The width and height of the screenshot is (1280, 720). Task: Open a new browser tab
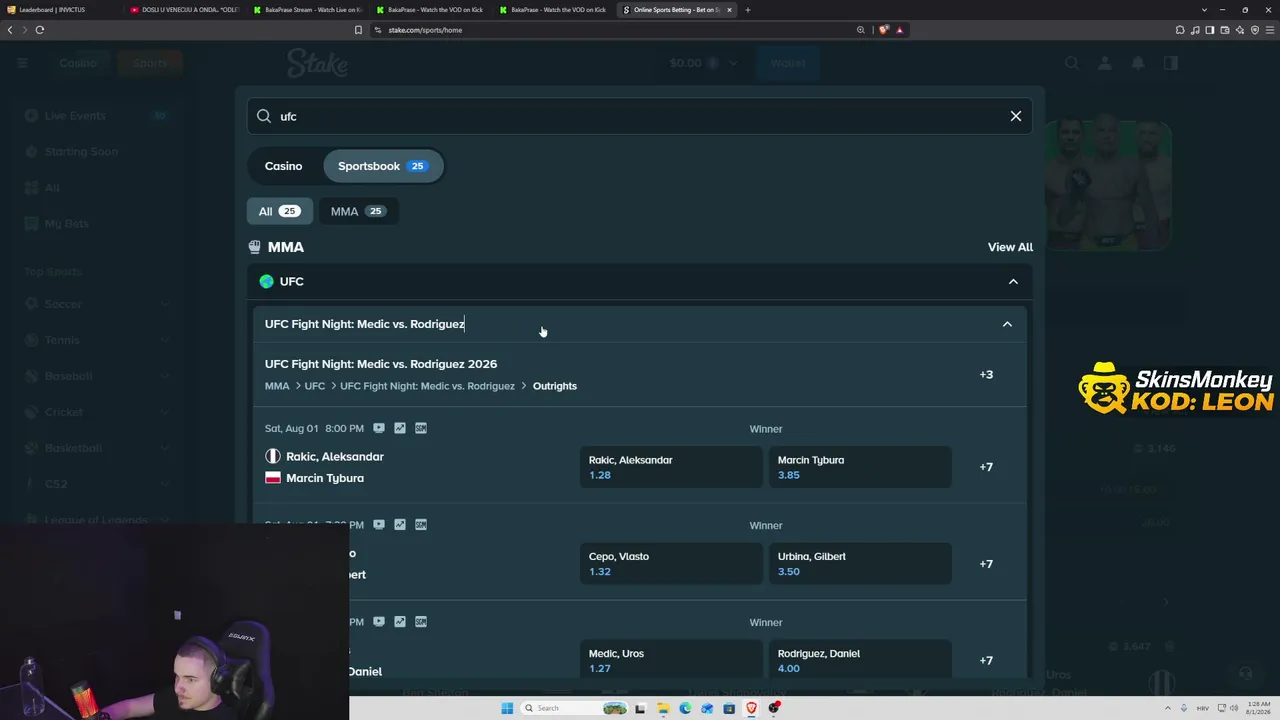[x=748, y=10]
